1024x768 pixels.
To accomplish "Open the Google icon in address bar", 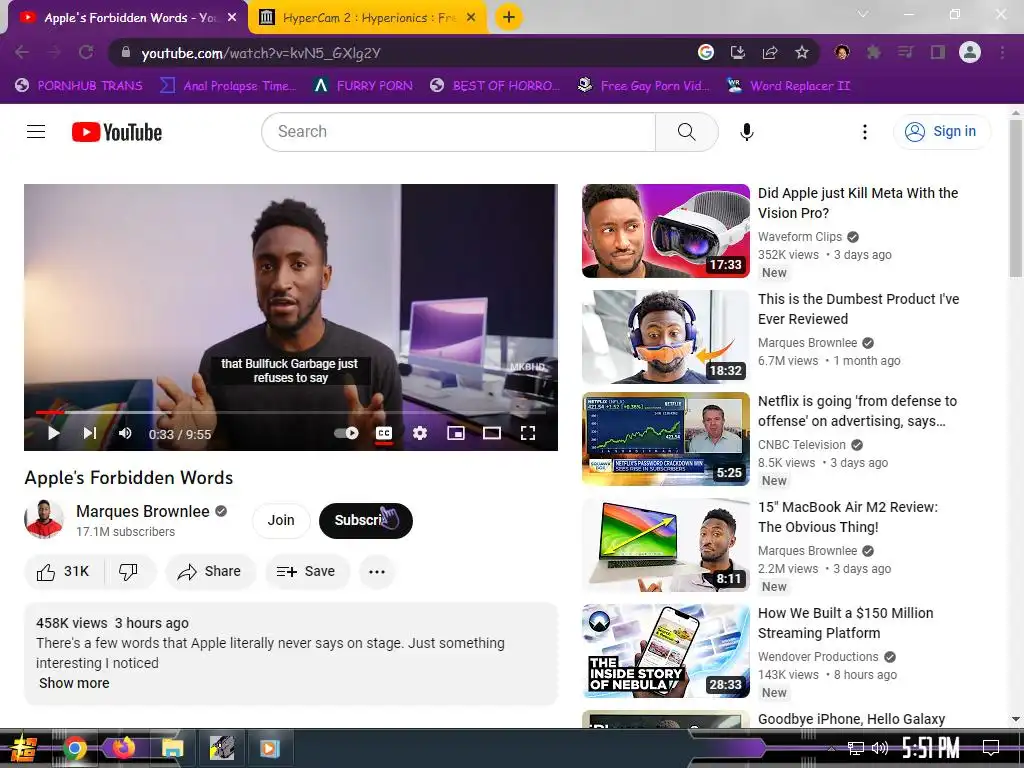I will [x=706, y=52].
